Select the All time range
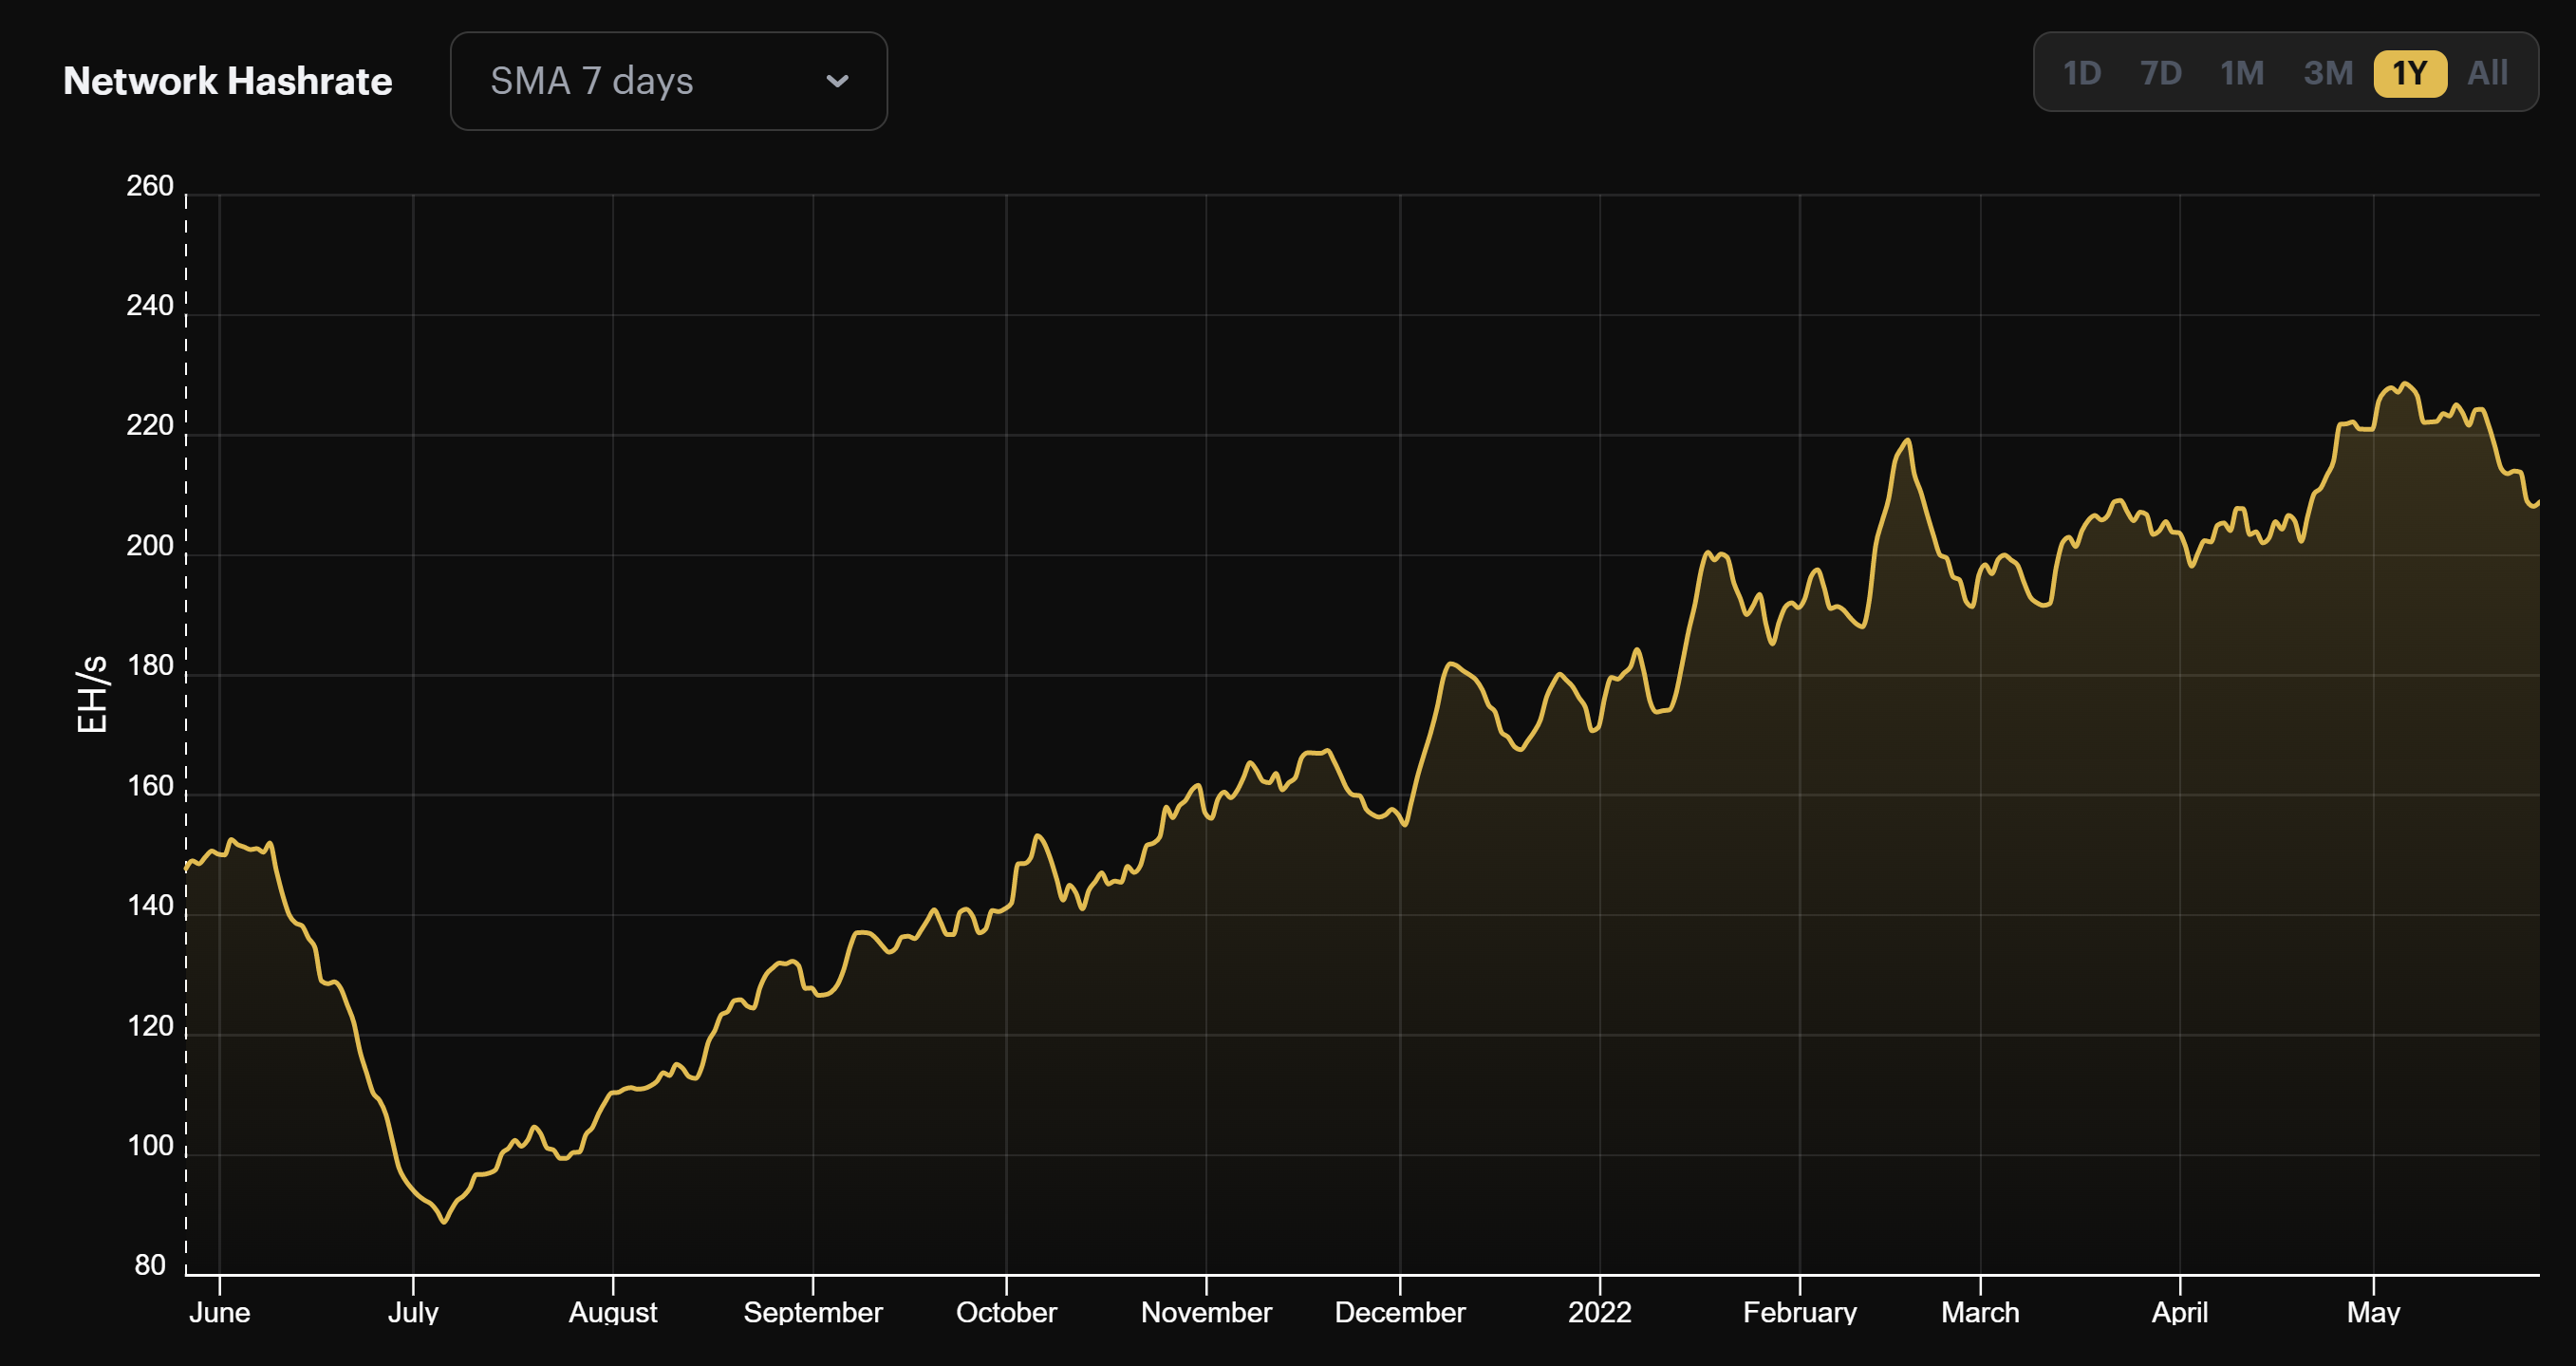 coord(2489,71)
